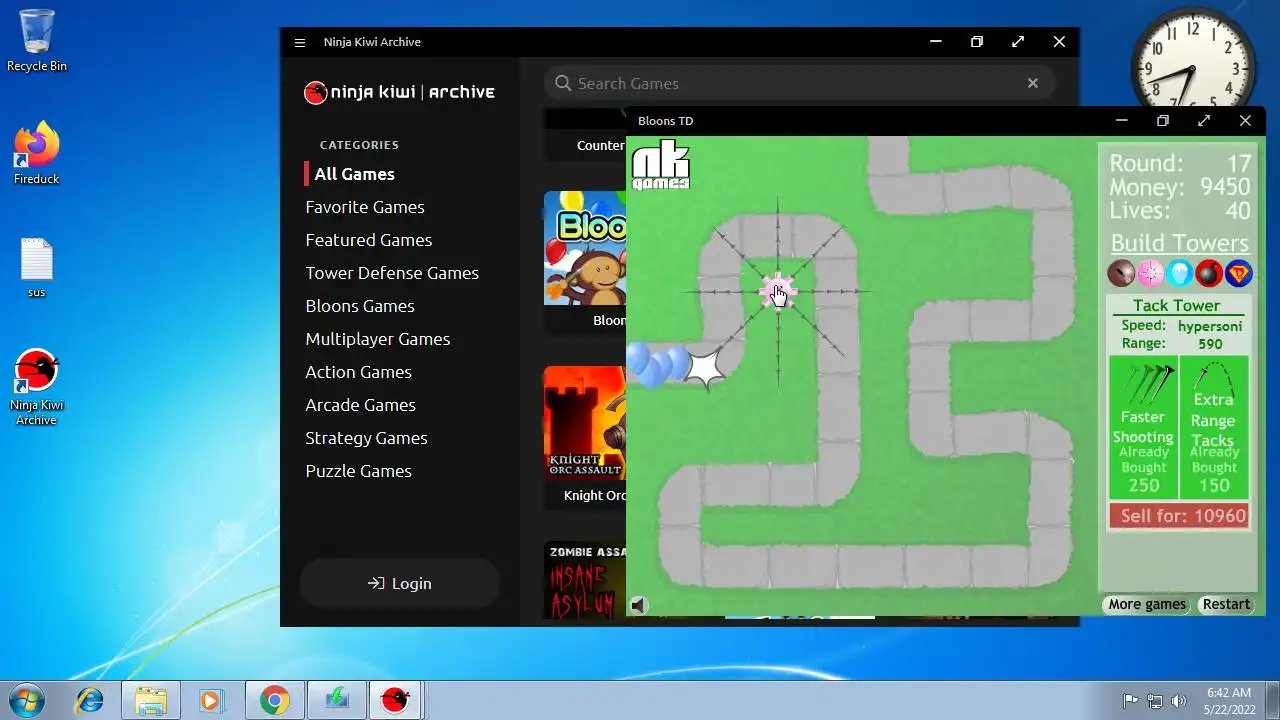Open the Recycle Bin desktop icon
Viewport: 1280px width, 720px height.
point(37,41)
